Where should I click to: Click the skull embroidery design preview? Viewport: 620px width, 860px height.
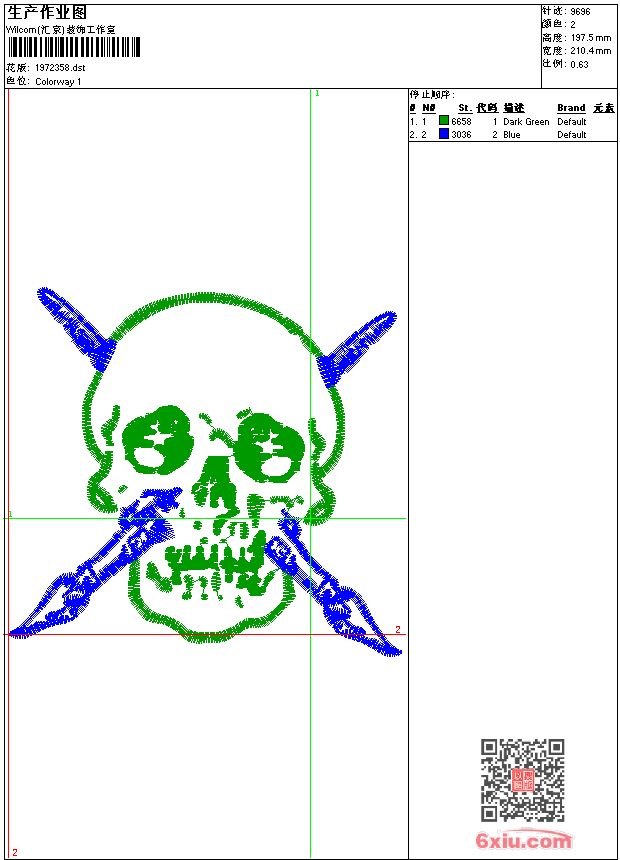pos(206,472)
